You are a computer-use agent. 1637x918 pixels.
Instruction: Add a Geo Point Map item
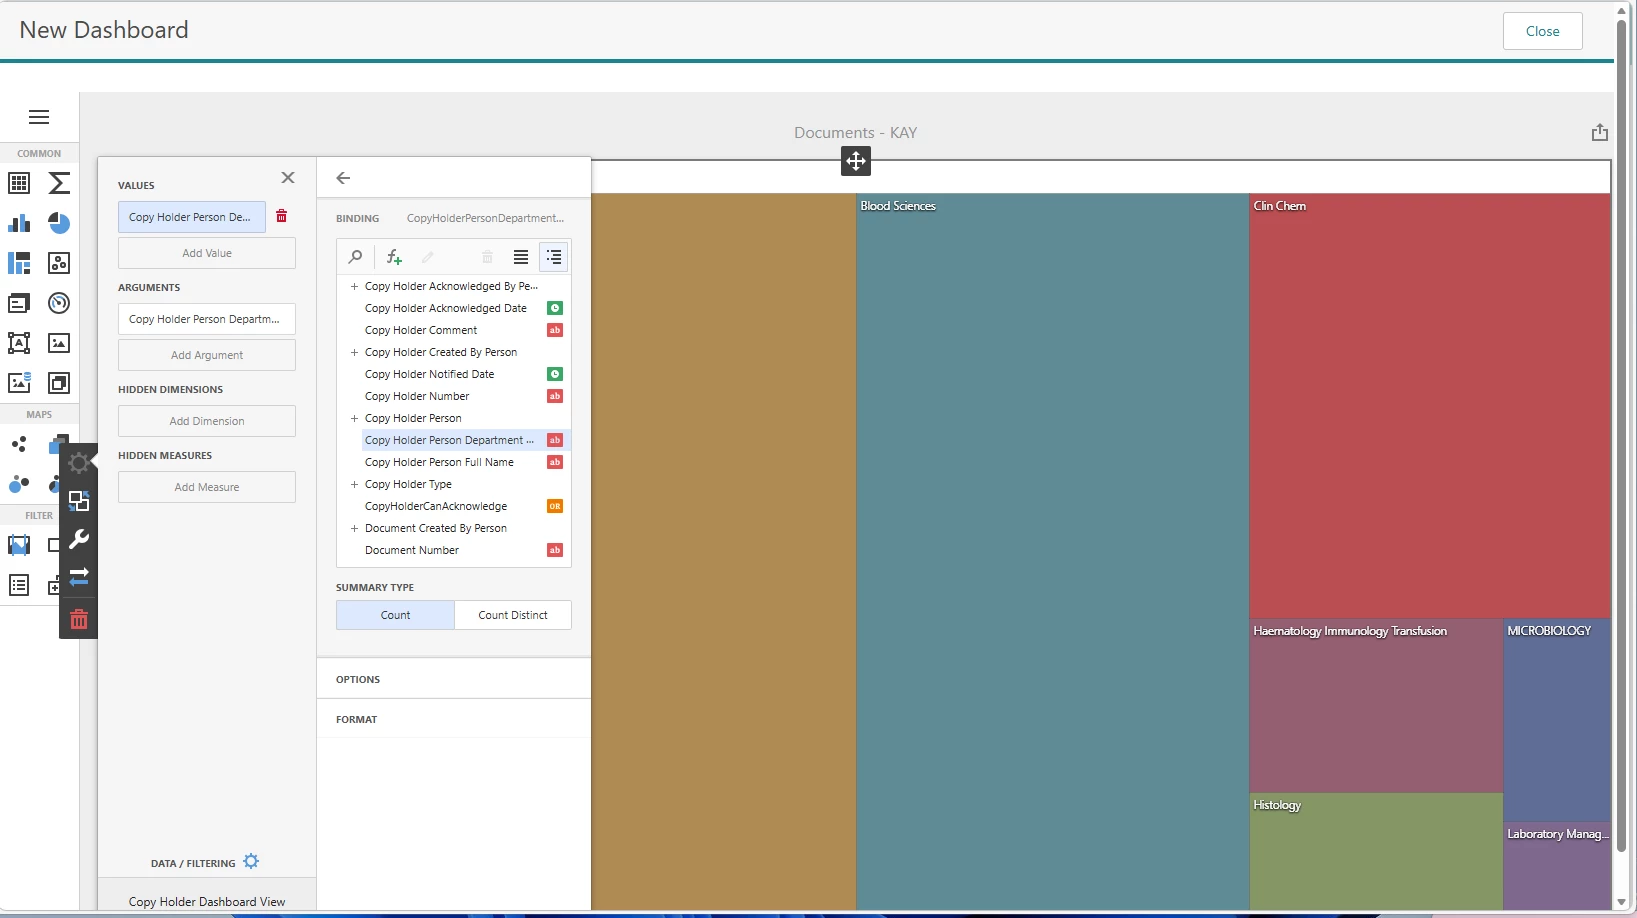point(19,444)
